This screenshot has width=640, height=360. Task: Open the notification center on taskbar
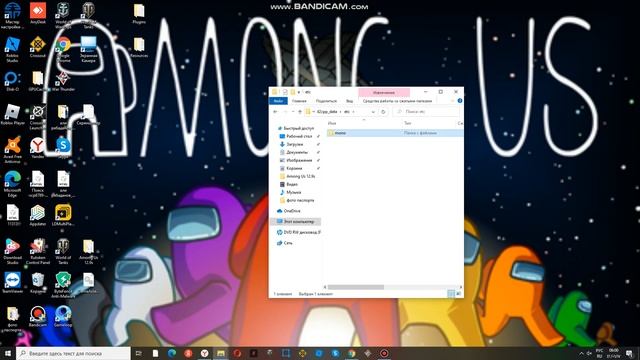tap(629, 353)
